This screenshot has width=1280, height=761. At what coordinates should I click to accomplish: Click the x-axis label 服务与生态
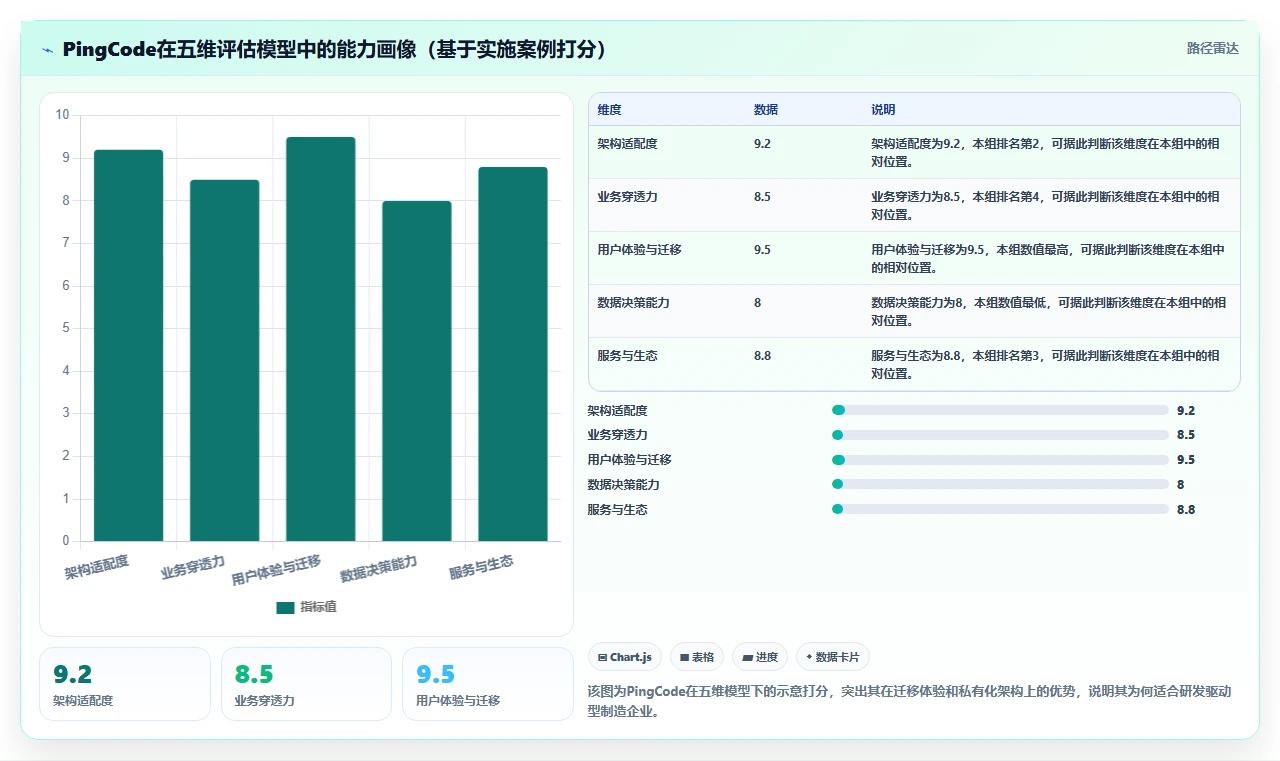coord(481,567)
